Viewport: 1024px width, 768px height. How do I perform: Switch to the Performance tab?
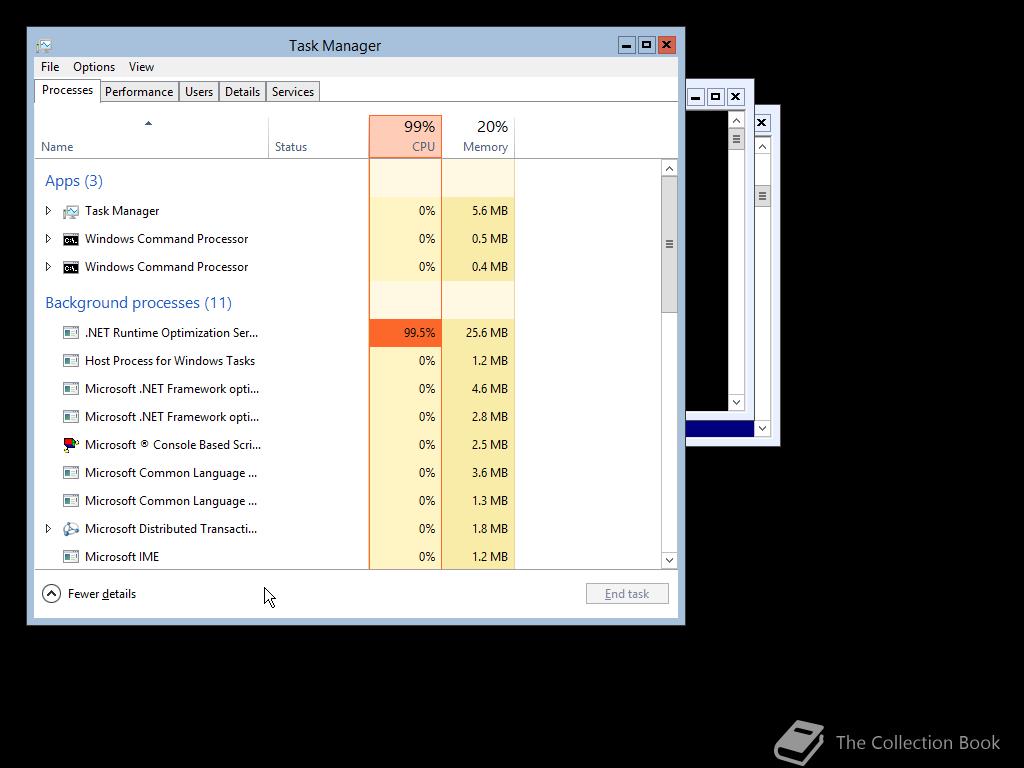(x=139, y=92)
